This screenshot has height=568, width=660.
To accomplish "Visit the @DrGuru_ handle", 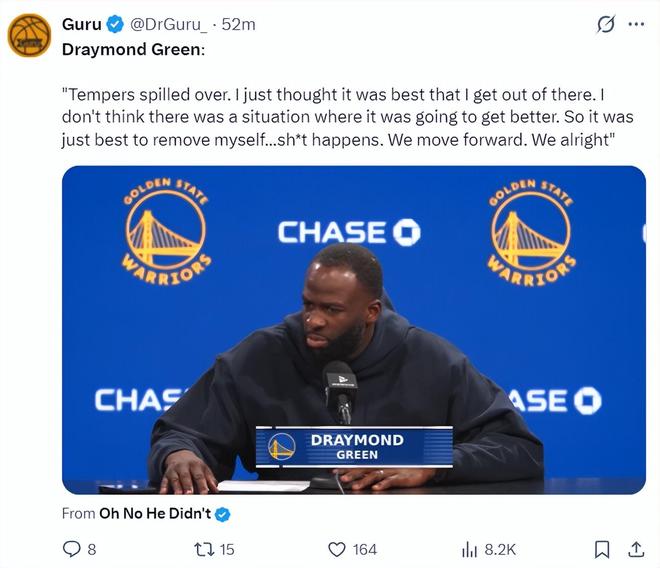I will [170, 24].
